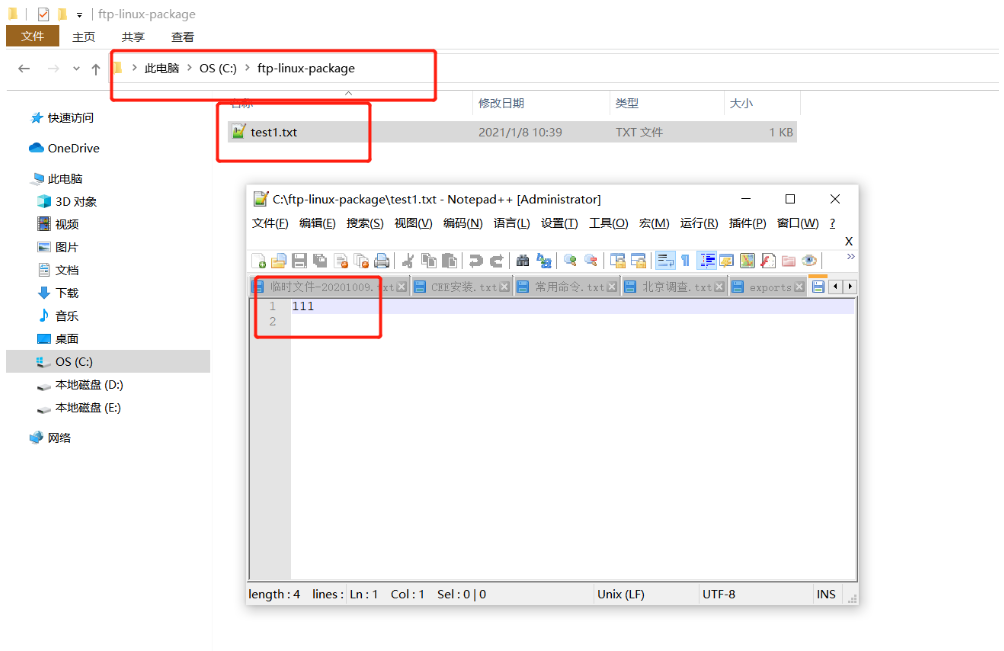Create a new document in Notepad++ toolbar
Image resolution: width=1004 pixels, height=651 pixels.
pos(259,261)
